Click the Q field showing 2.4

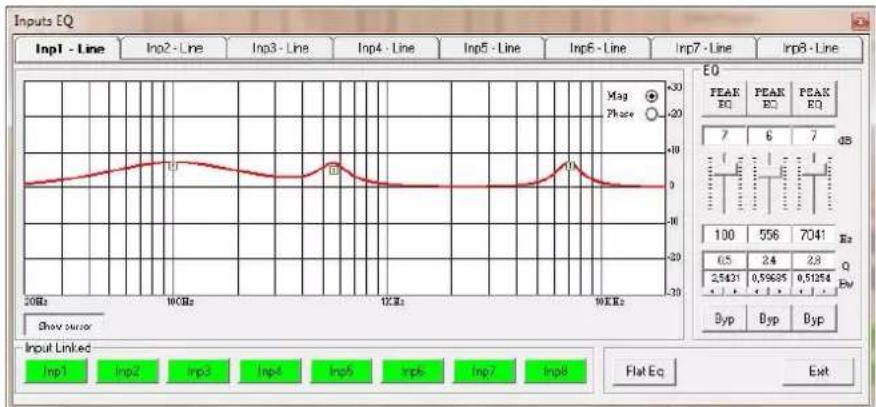click(769, 261)
